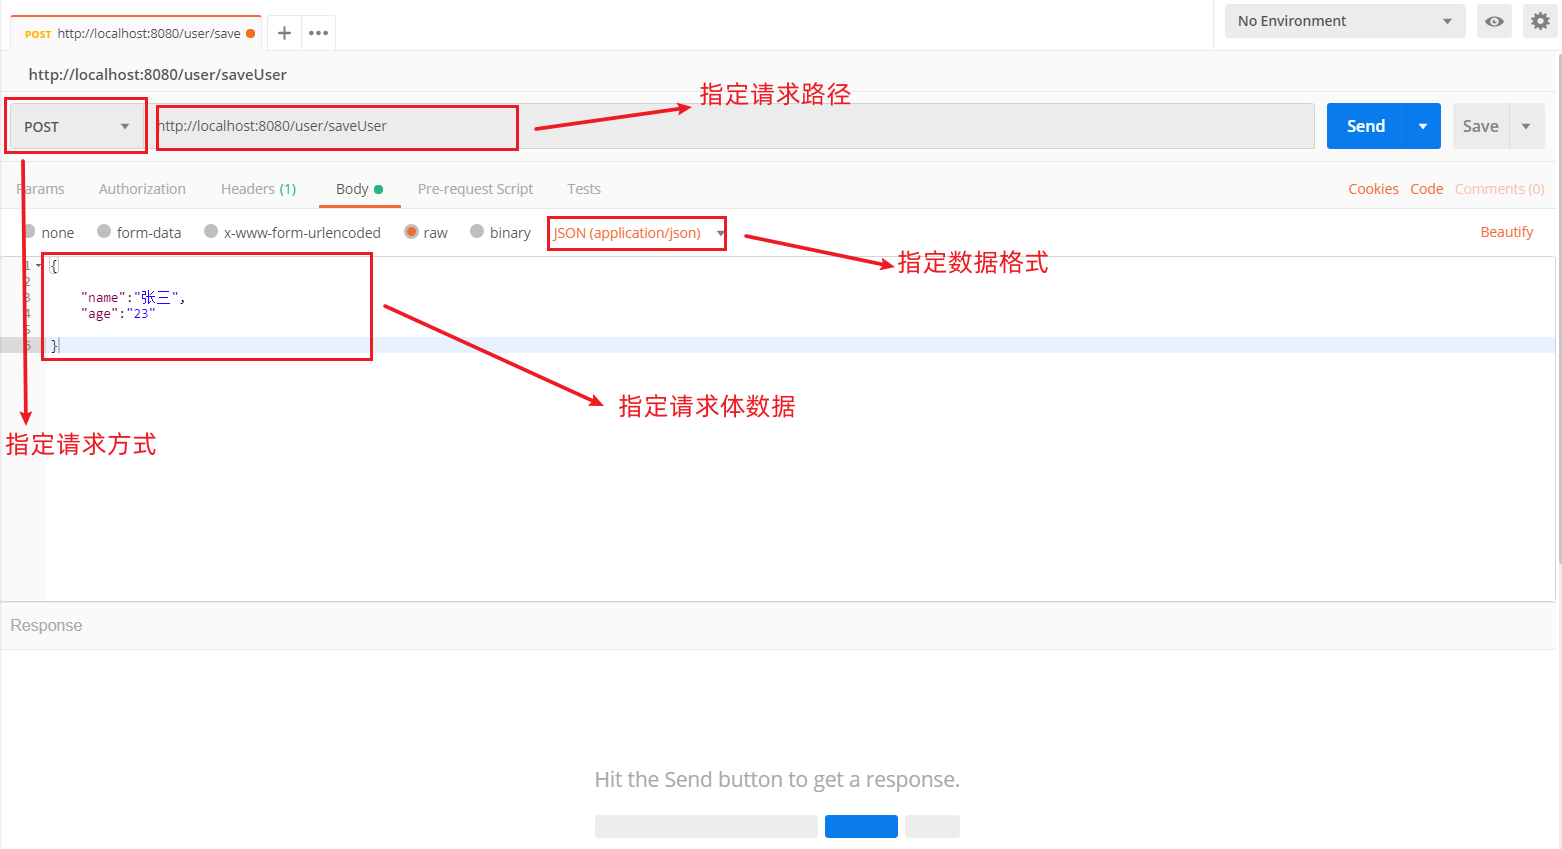Close the unsaved request tab via its orange dot
This screenshot has height=849, width=1562.
250,33
